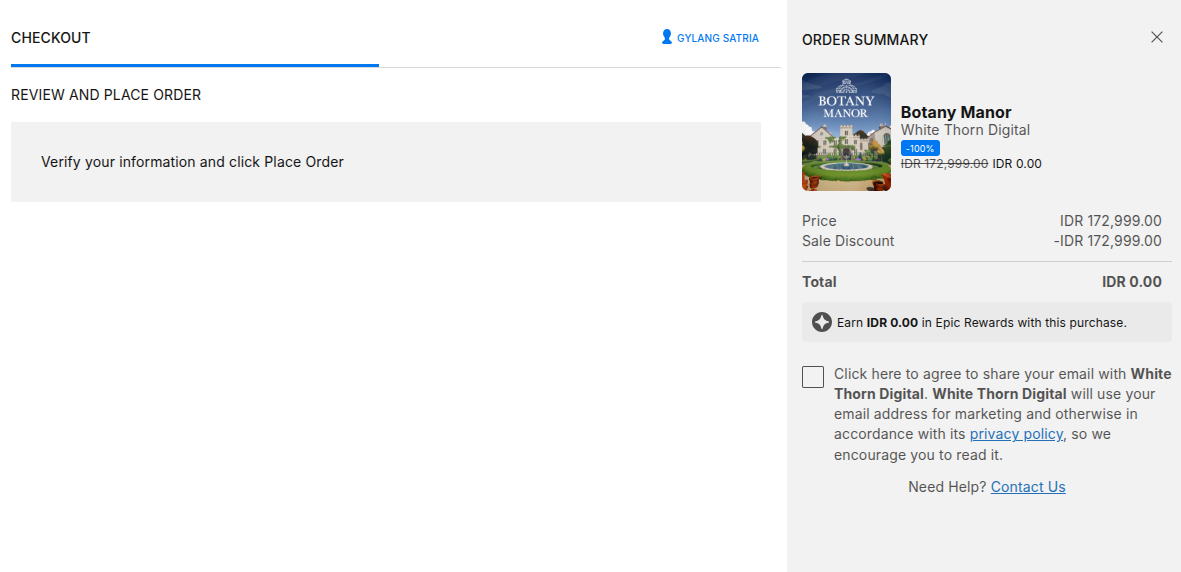Click the Verify your information message box
Screen dimensions: 1181x572
(385, 162)
